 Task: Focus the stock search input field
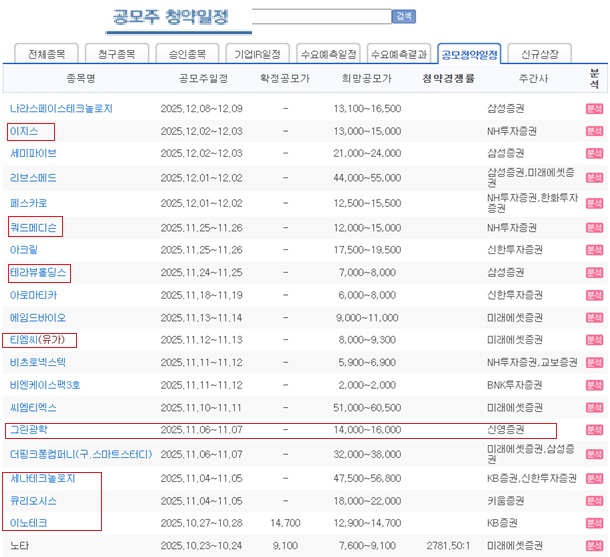pyautogui.click(x=321, y=16)
